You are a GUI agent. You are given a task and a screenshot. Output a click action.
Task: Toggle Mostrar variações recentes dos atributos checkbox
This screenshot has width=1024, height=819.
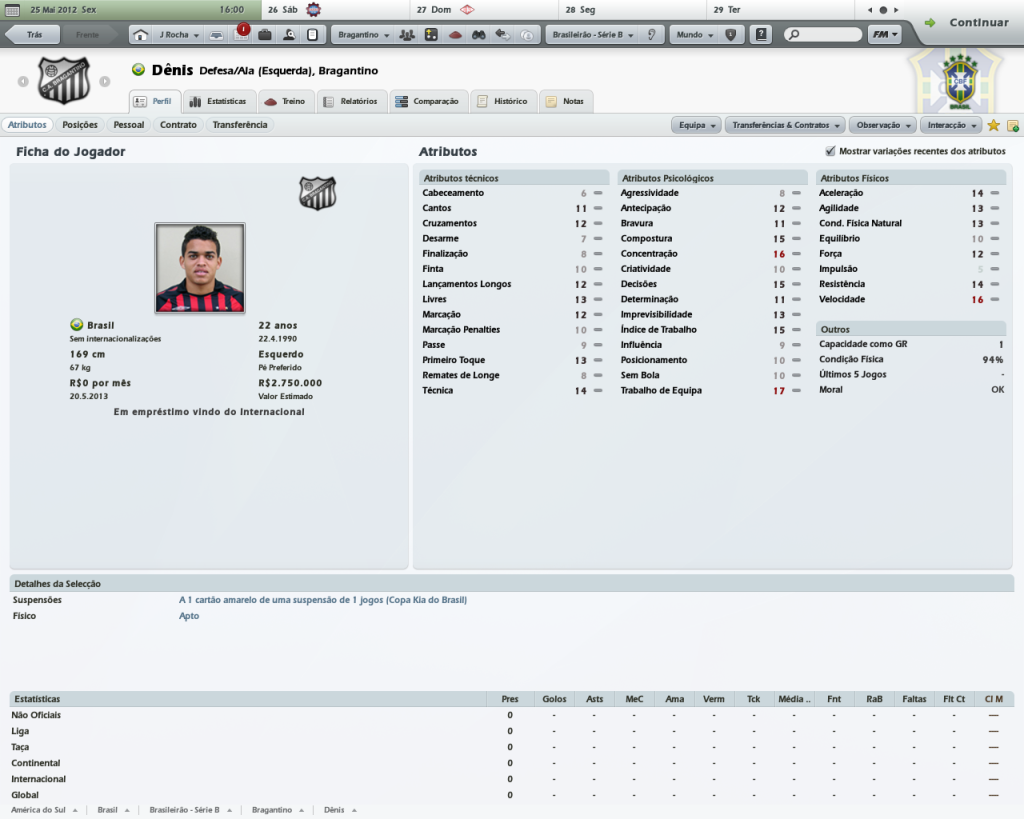click(x=830, y=151)
